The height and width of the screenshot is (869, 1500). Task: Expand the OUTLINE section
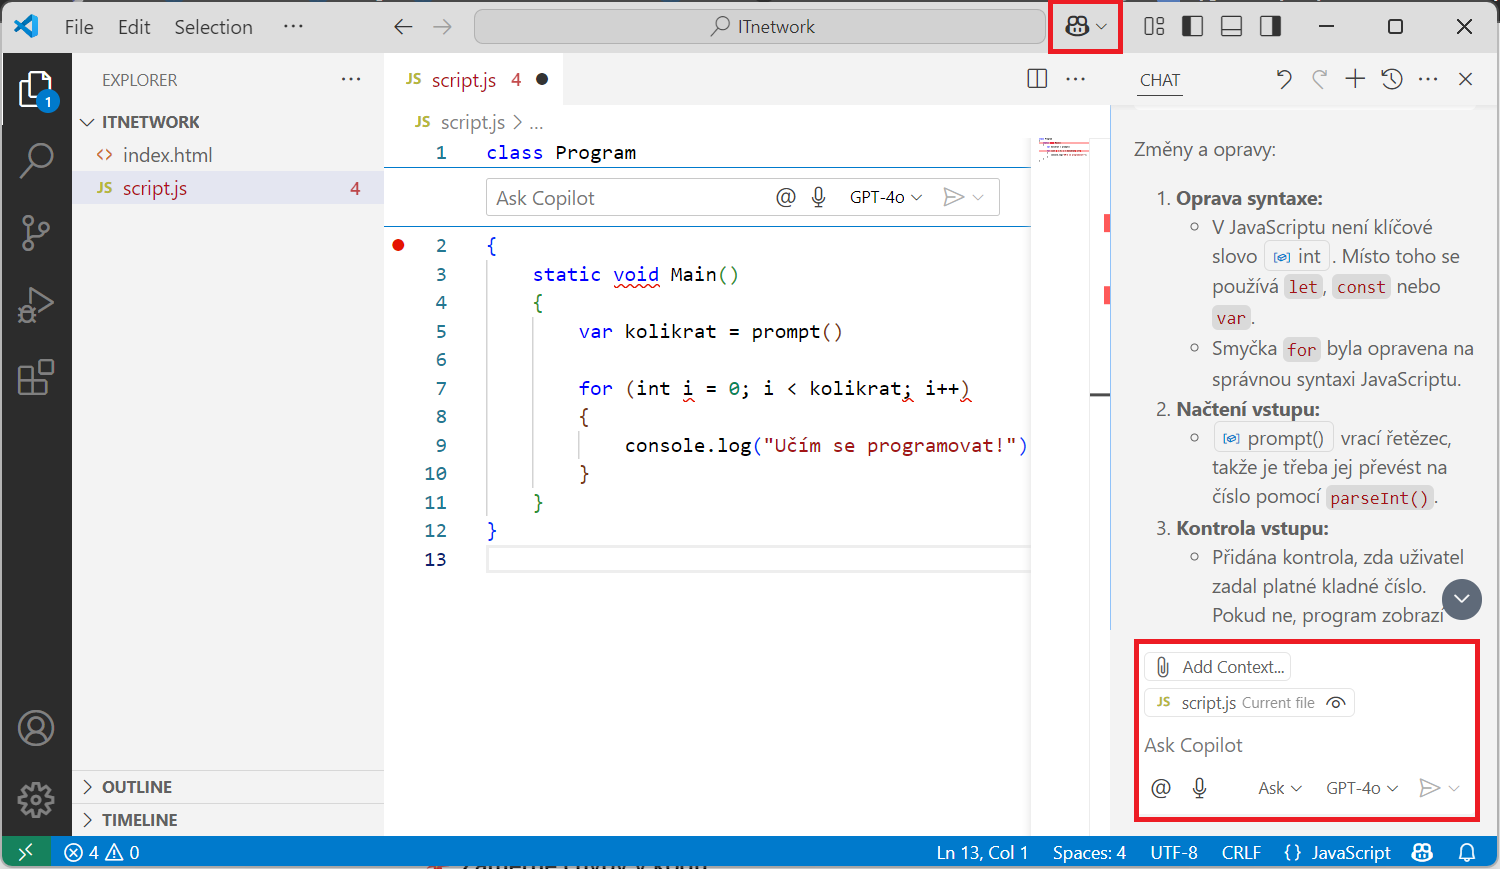click(137, 787)
